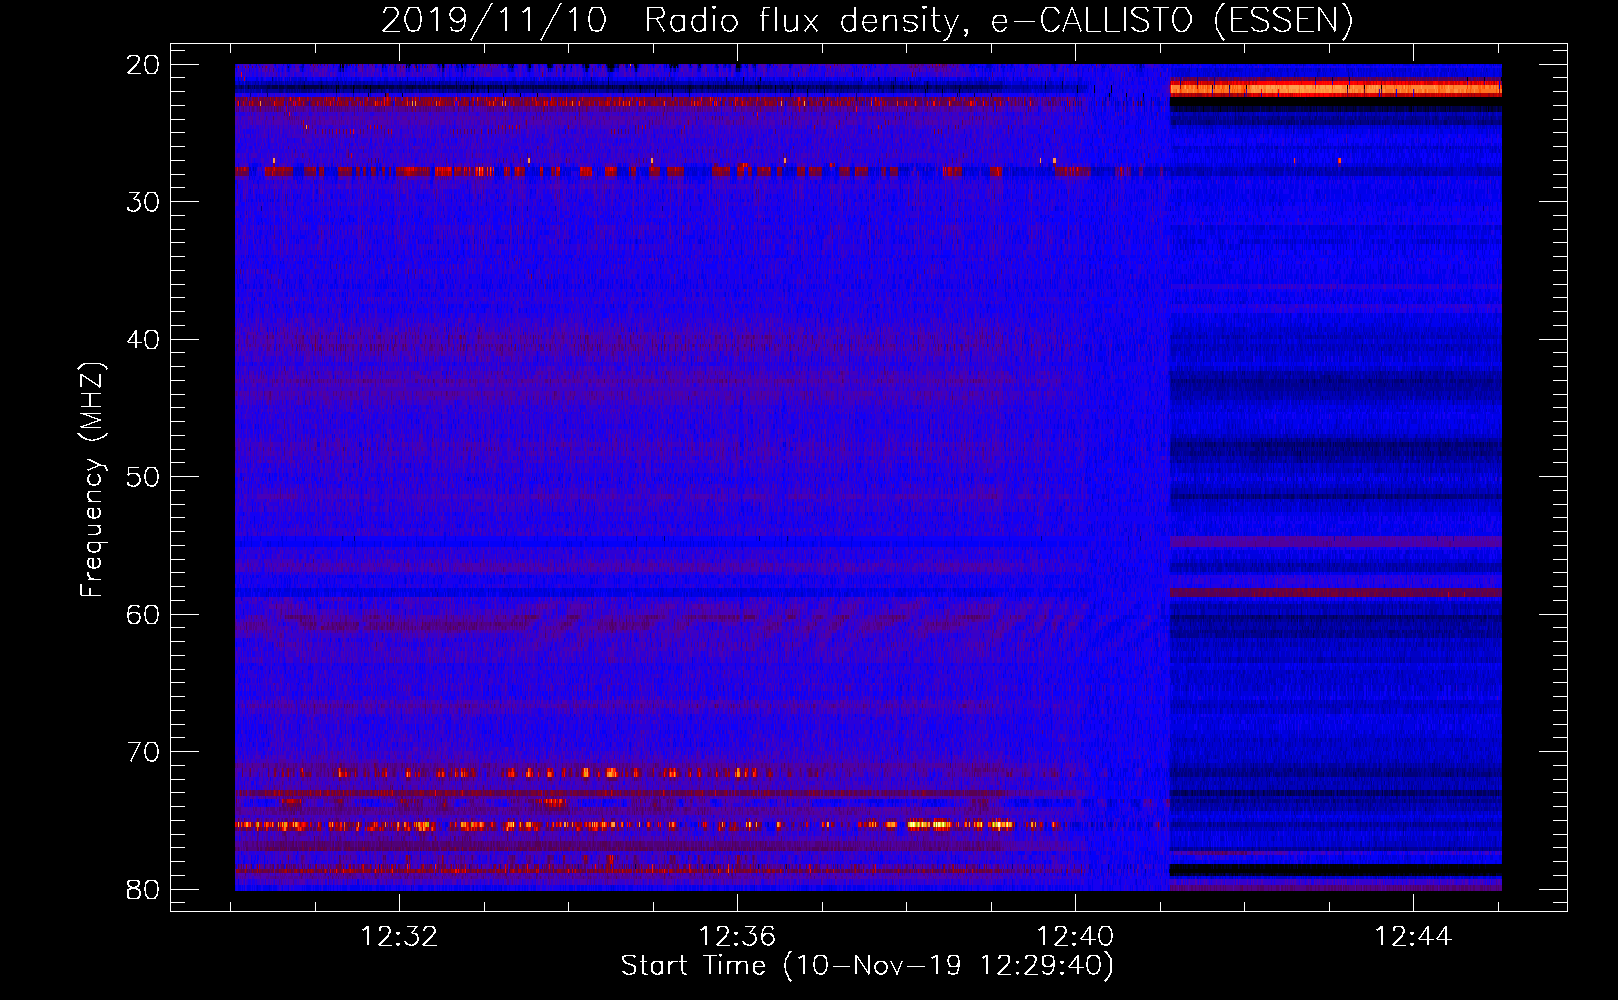Click the 'Frequency (MHZ)' axis label
The height and width of the screenshot is (1000, 1618).
92,479
